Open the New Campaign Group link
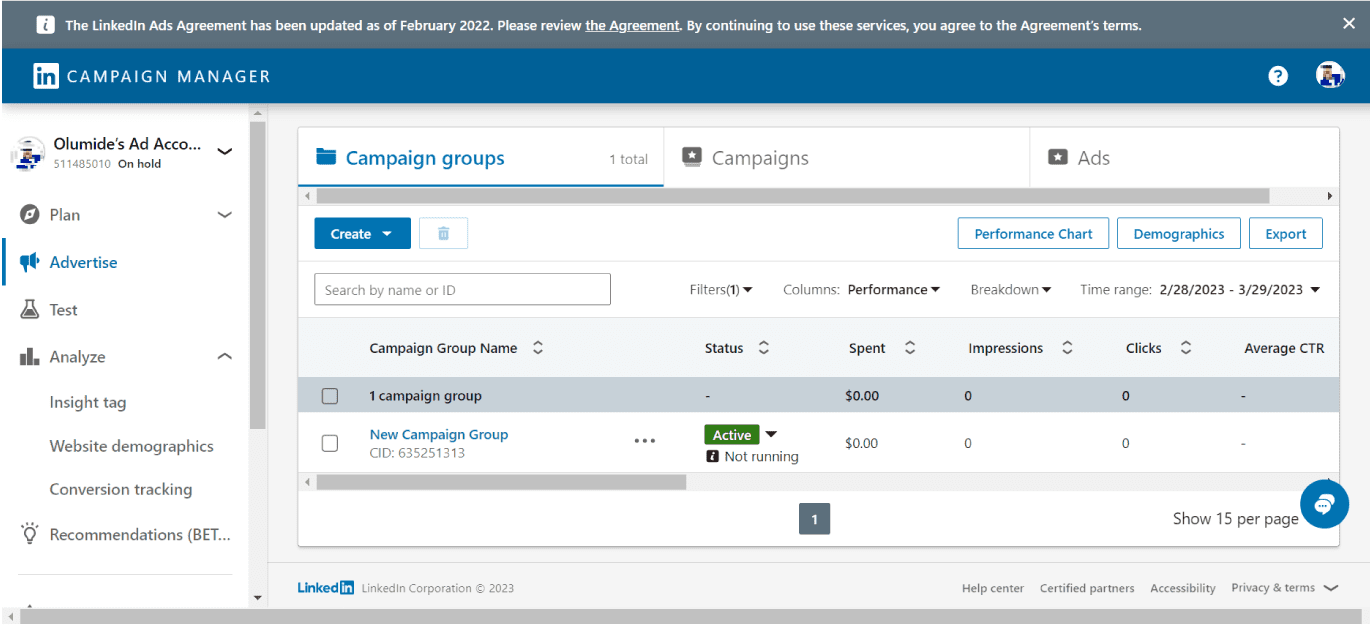Viewport: 1370px width, 638px height. (438, 435)
